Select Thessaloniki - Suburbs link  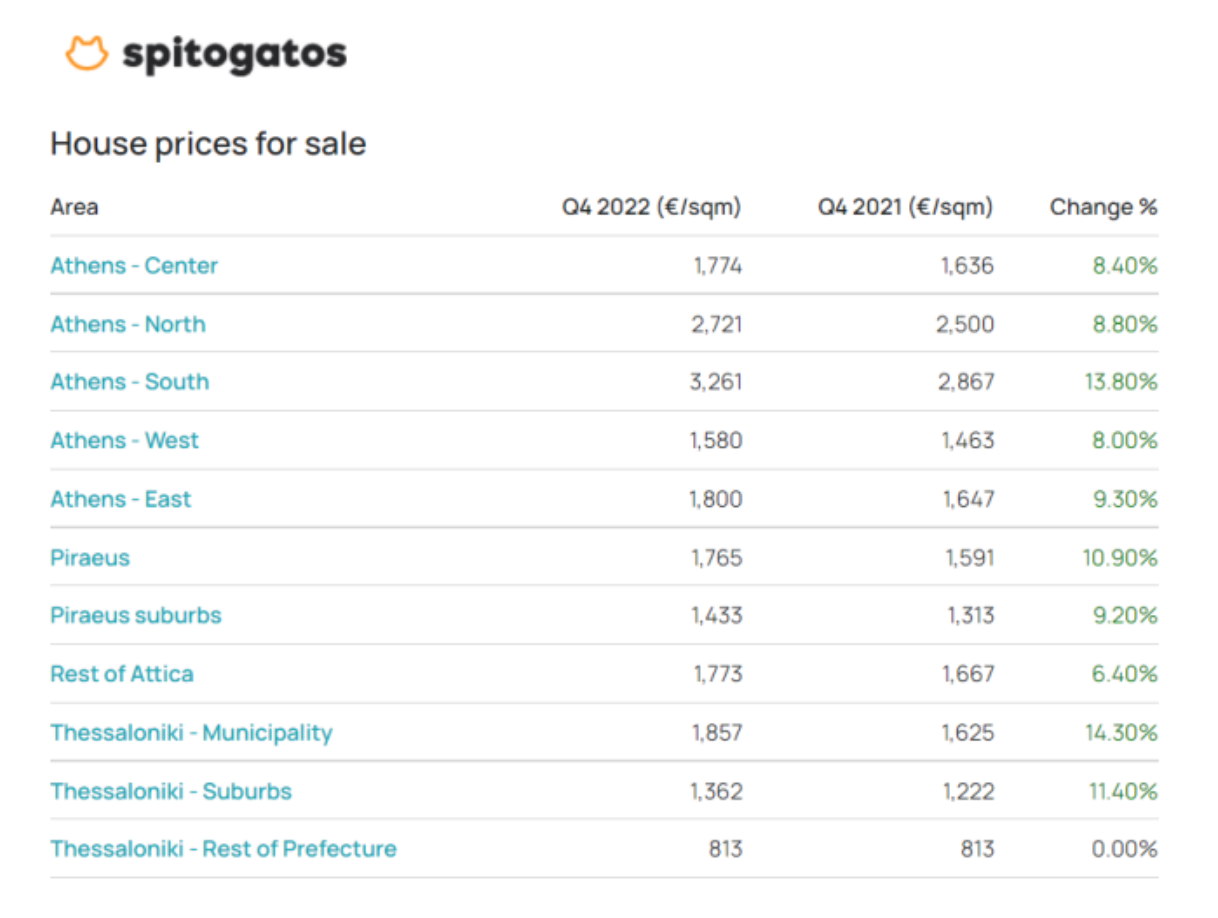tap(171, 791)
